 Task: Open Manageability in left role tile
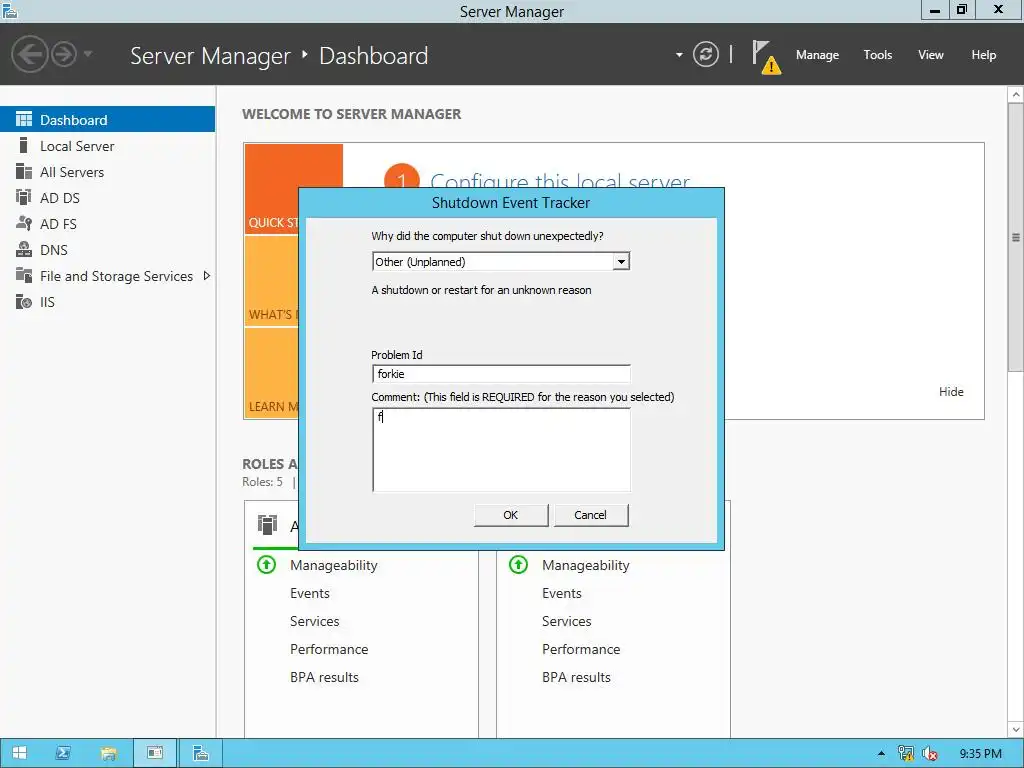point(334,566)
